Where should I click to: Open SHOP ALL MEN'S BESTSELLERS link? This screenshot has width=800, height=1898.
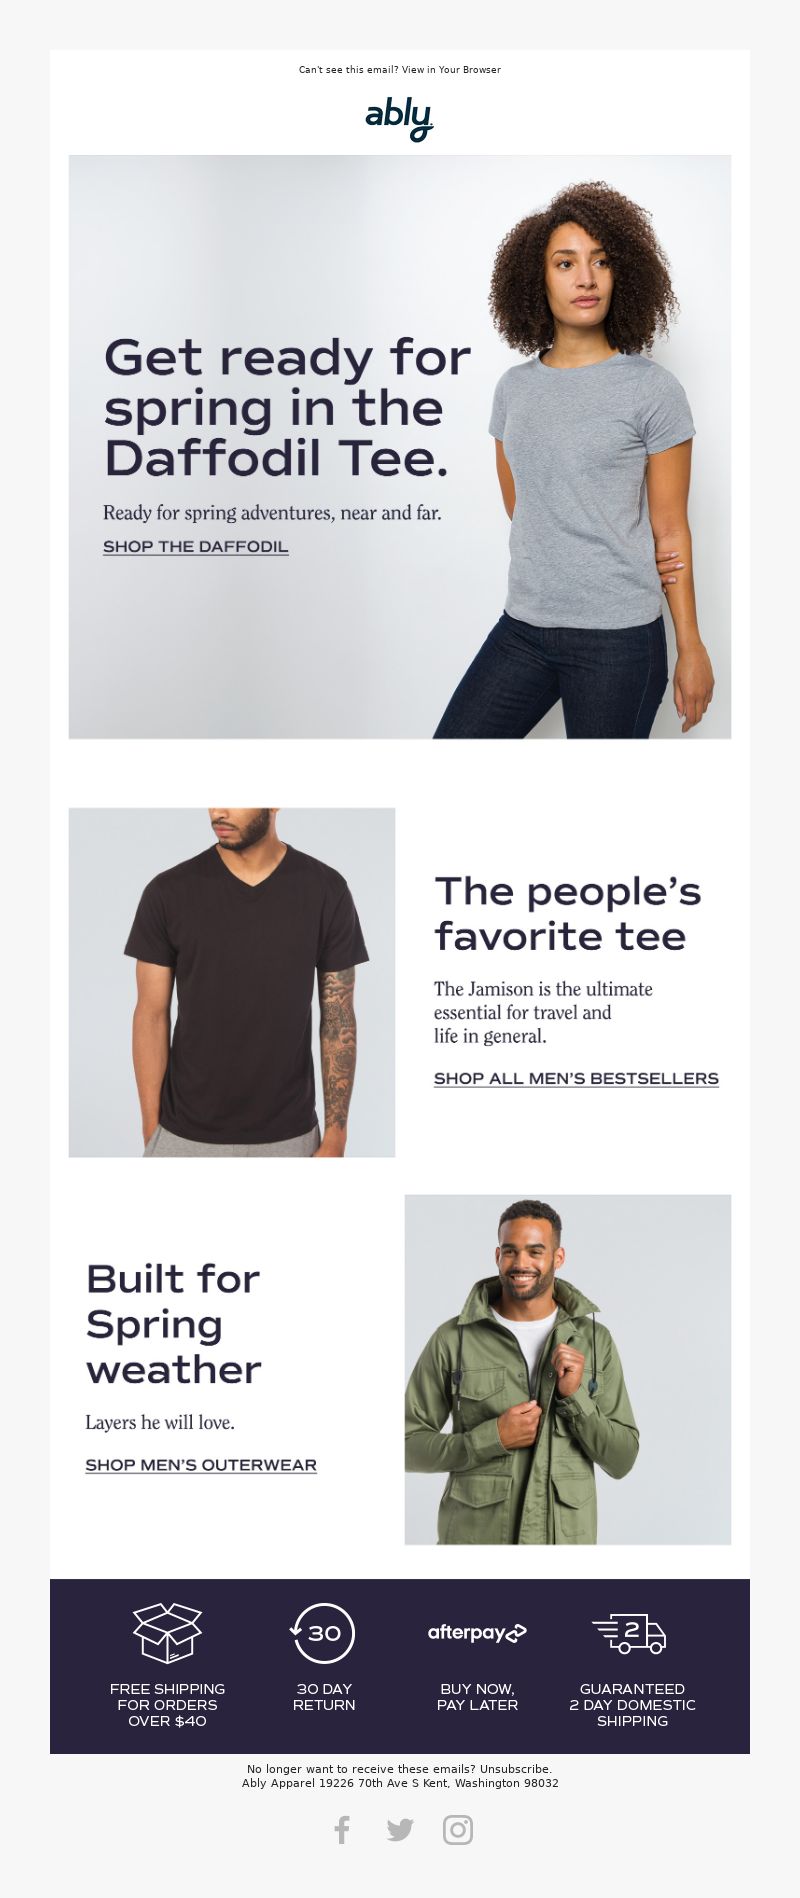pos(576,1078)
